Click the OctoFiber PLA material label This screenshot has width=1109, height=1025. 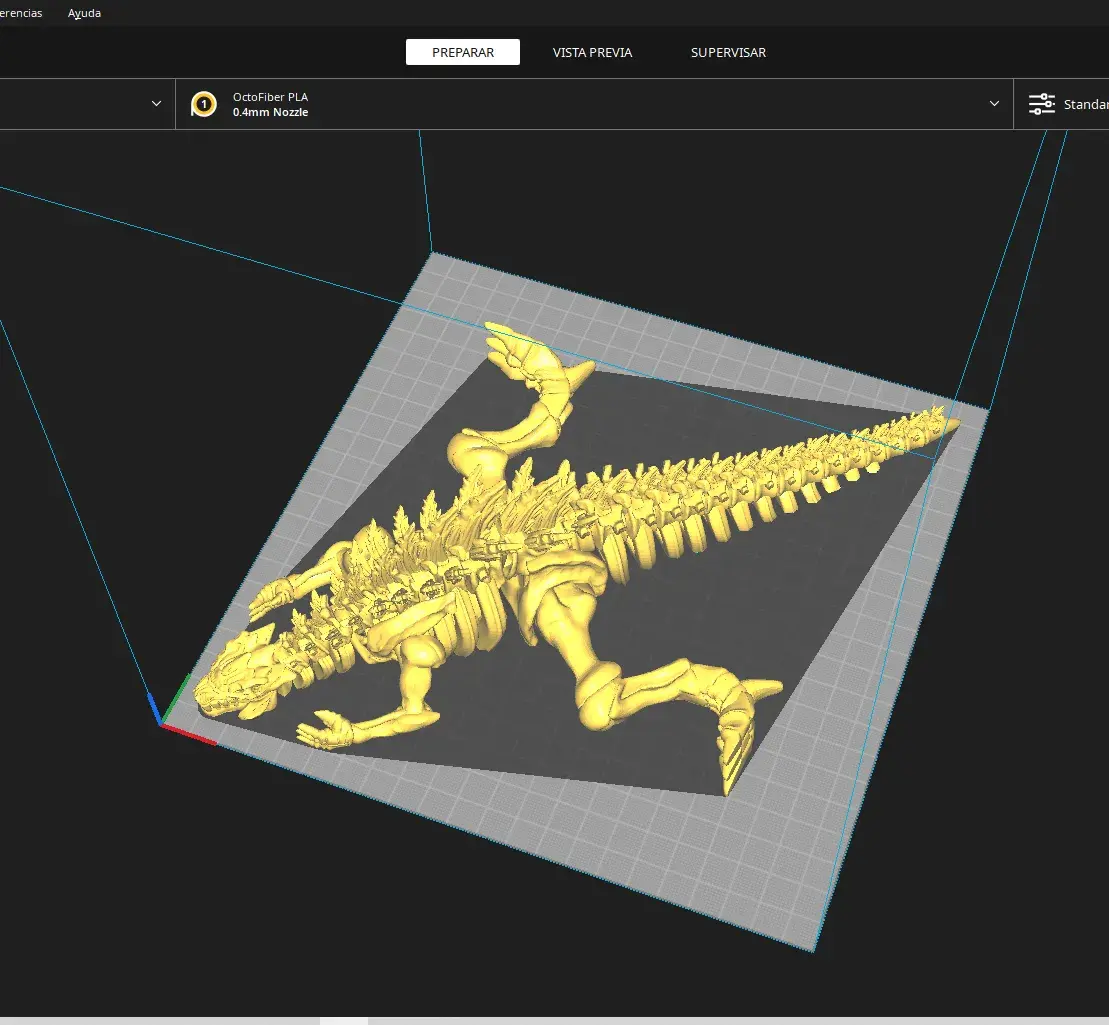point(270,97)
